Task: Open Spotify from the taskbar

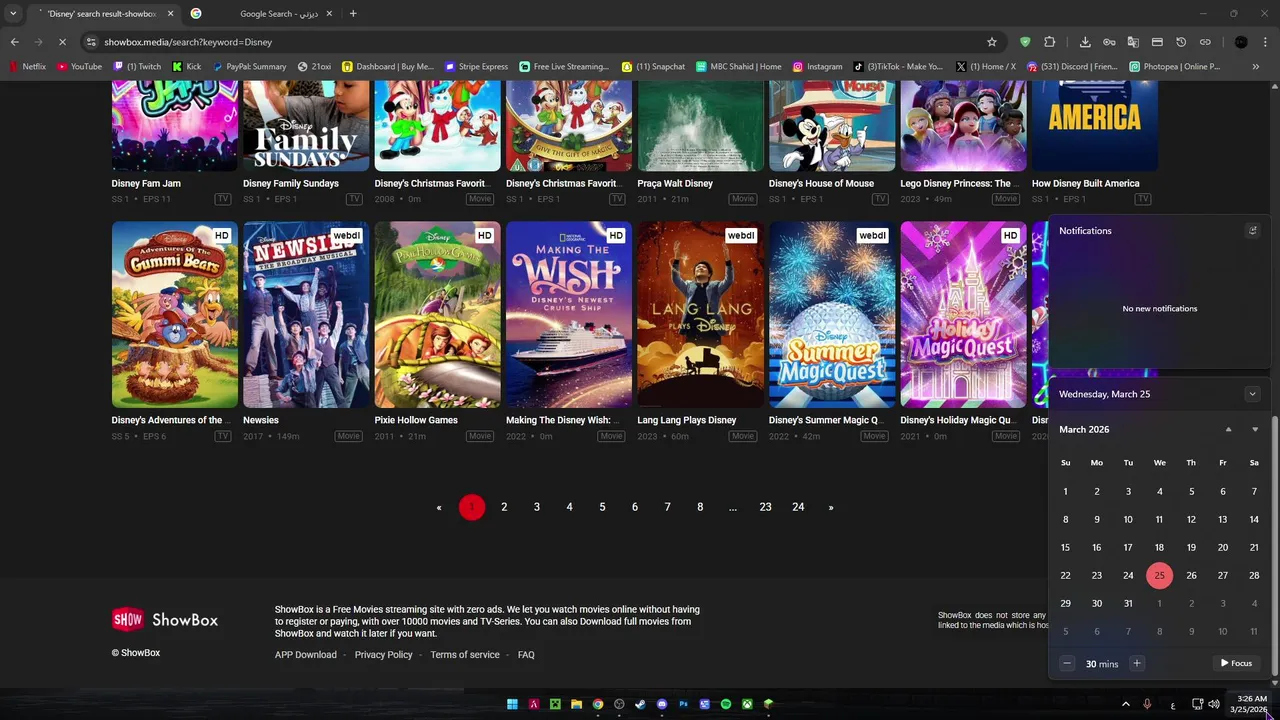Action: (x=726, y=704)
